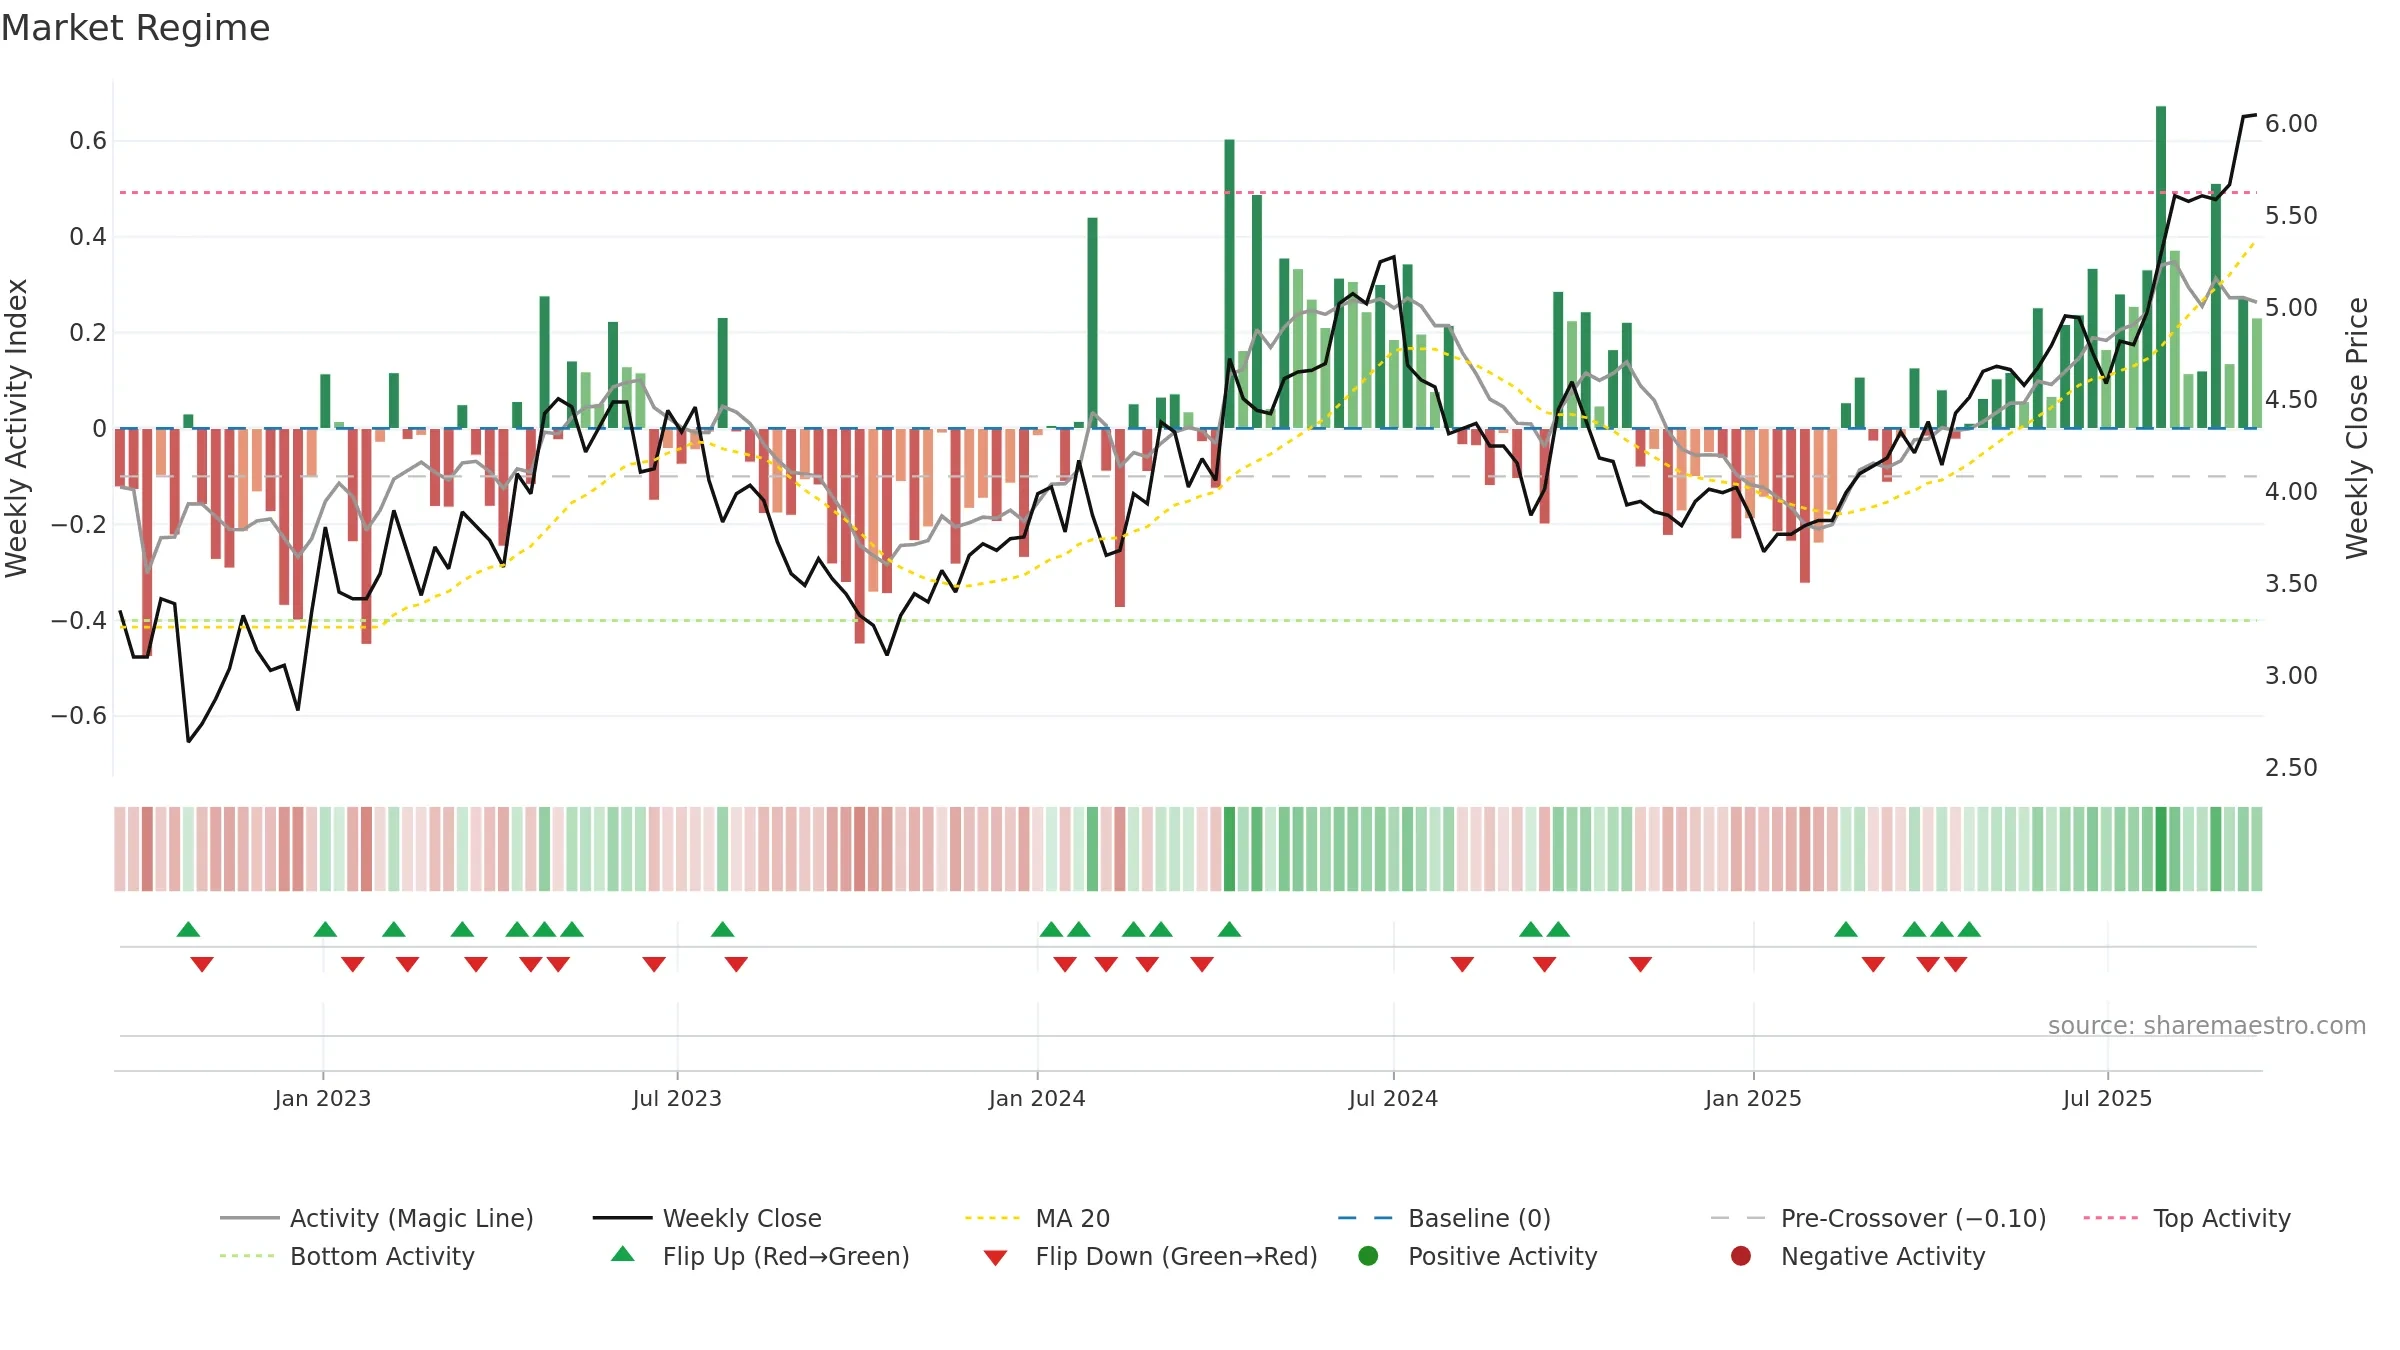2400x1350 pixels.
Task: Click the Market Regime chart title
Action: (x=135, y=28)
